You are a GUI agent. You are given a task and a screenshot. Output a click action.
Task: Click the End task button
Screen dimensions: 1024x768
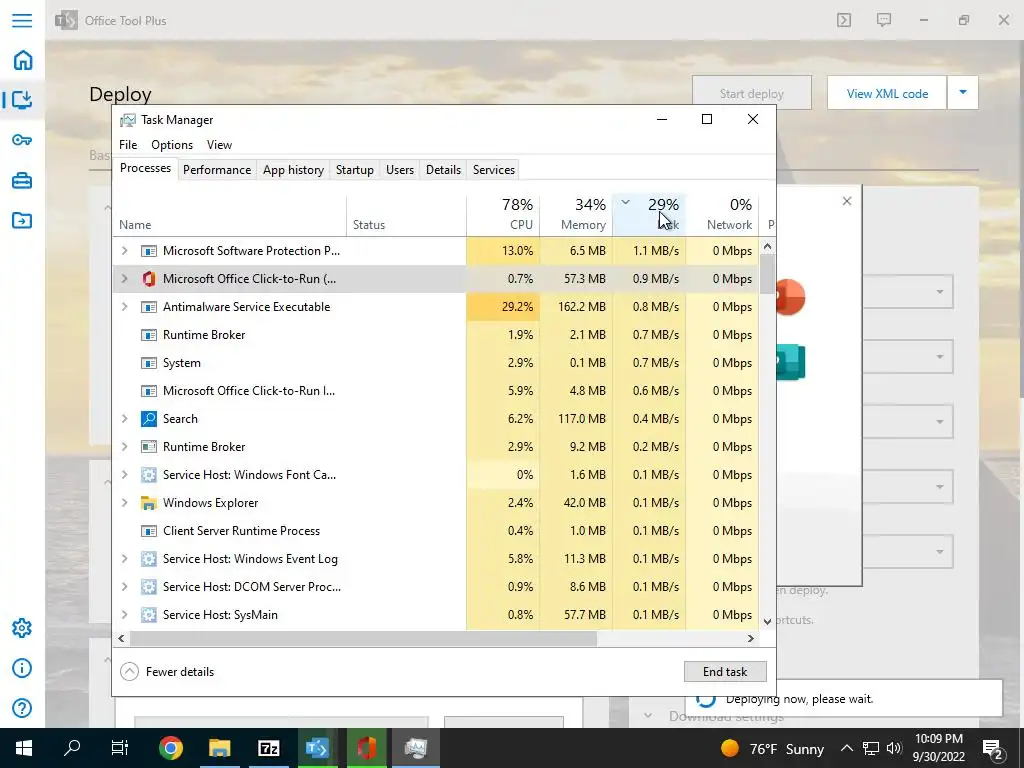[x=725, y=671]
